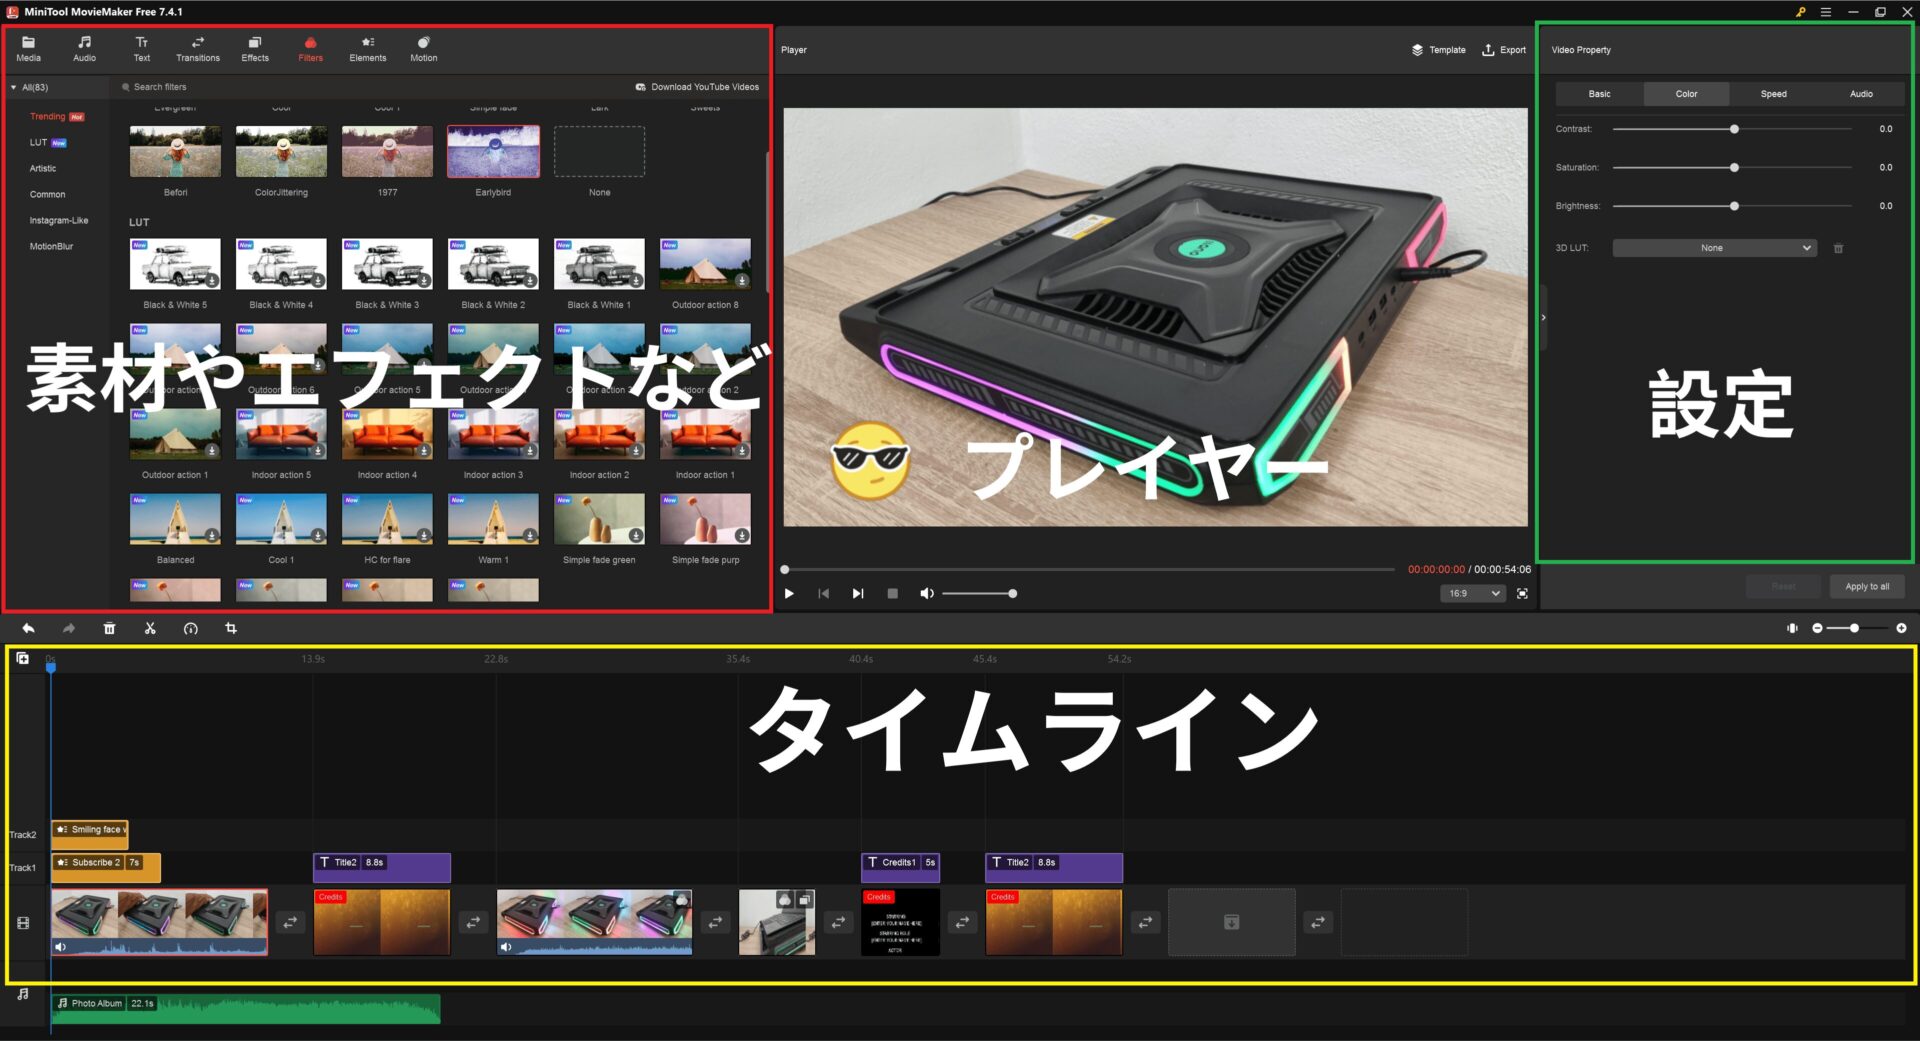The image size is (1920, 1041).
Task: Open the Elements library
Action: 367,48
